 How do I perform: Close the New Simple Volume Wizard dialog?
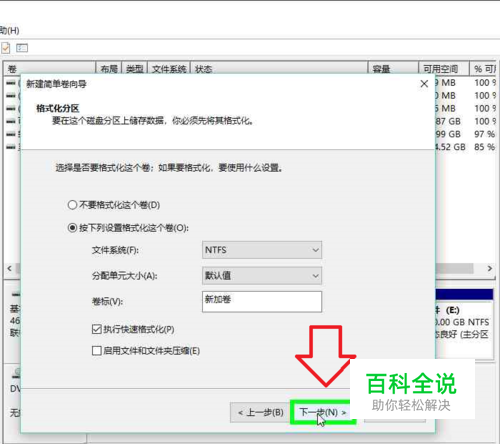pyautogui.click(x=424, y=84)
